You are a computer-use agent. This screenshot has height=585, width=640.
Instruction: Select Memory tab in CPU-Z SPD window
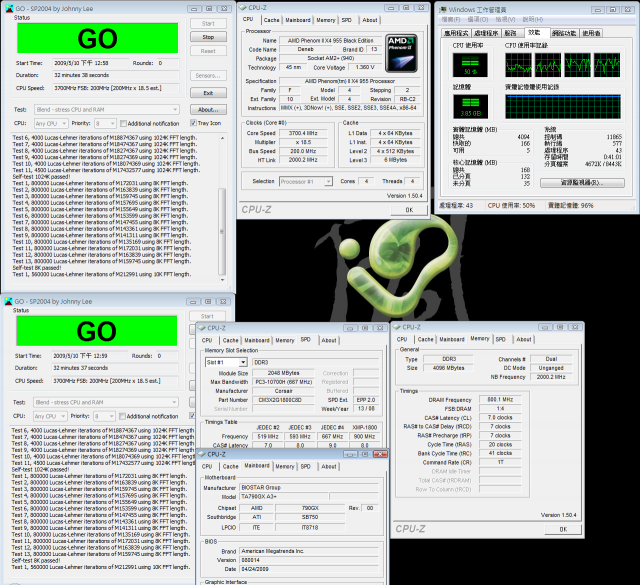284,340
